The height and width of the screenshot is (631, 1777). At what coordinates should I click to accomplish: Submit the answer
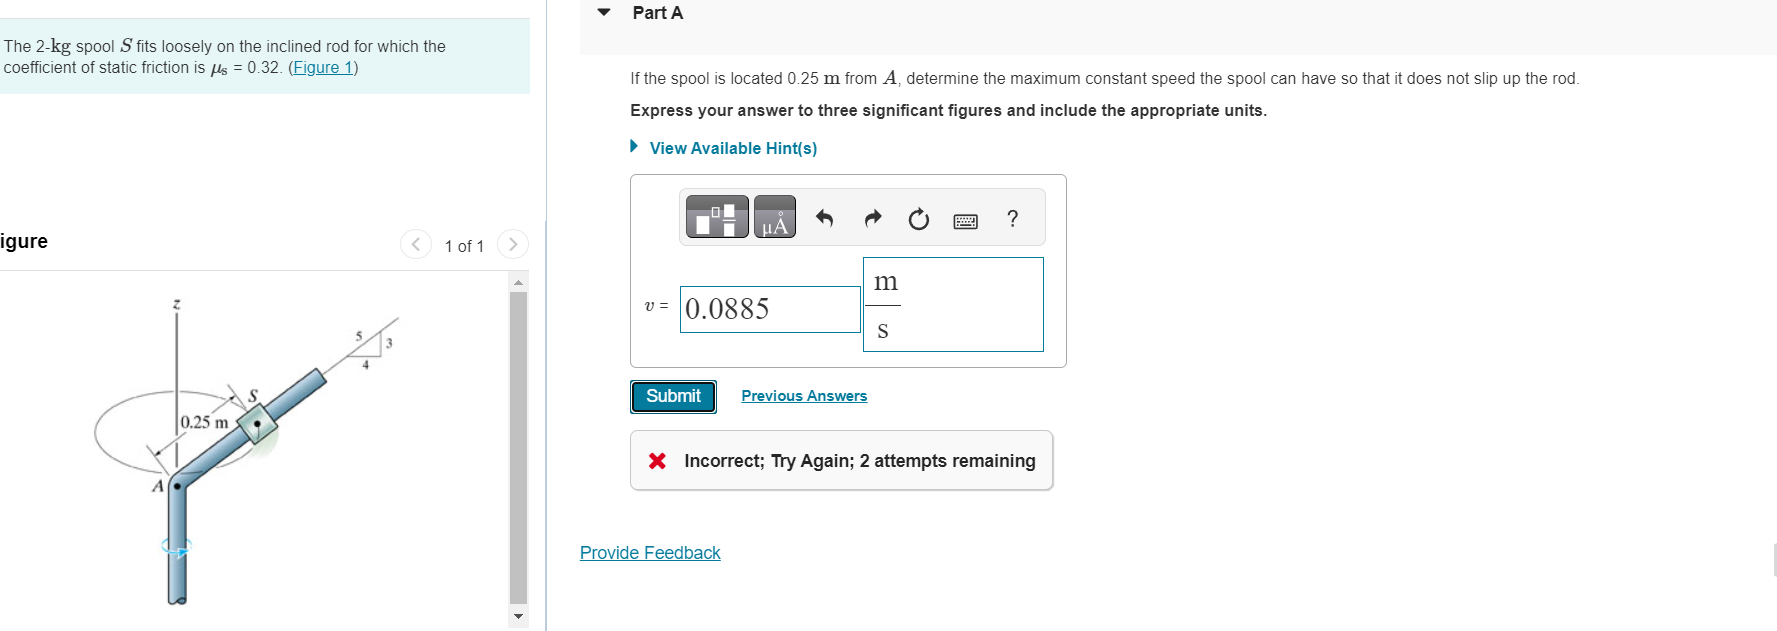tap(673, 396)
